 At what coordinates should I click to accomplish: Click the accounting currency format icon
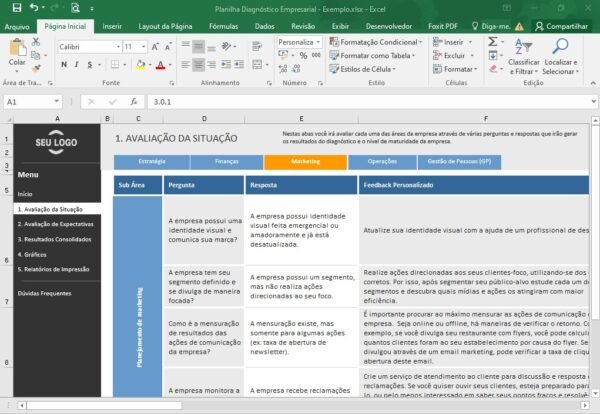(x=283, y=55)
